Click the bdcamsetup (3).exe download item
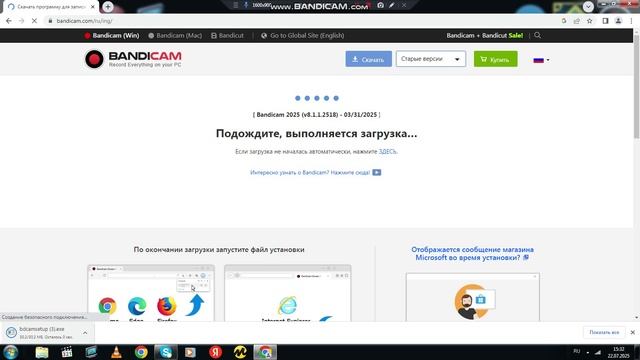This screenshot has width=640, height=360. (42, 333)
